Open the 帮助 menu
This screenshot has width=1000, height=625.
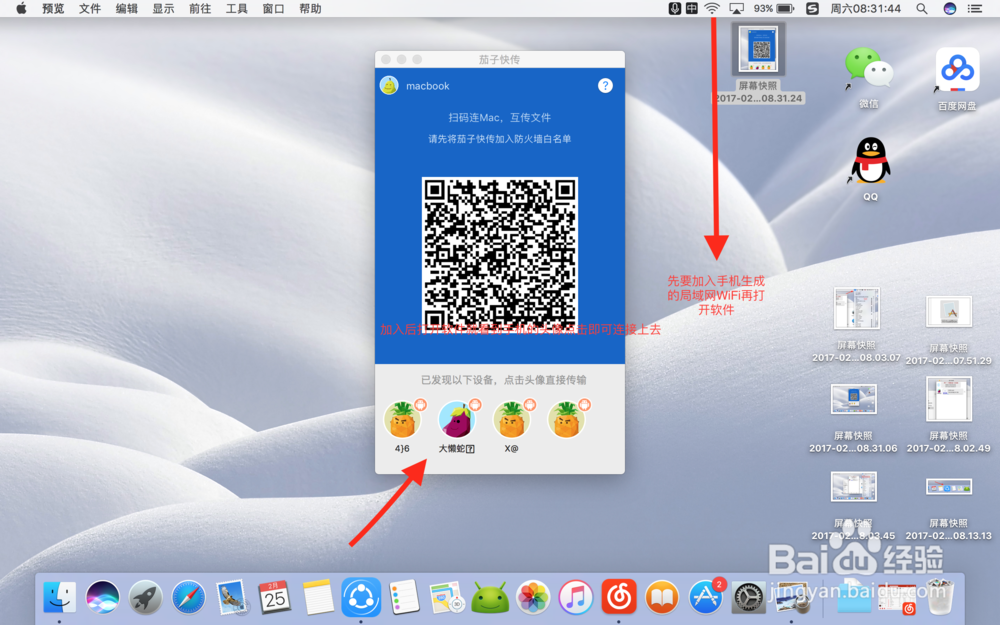[x=311, y=8]
